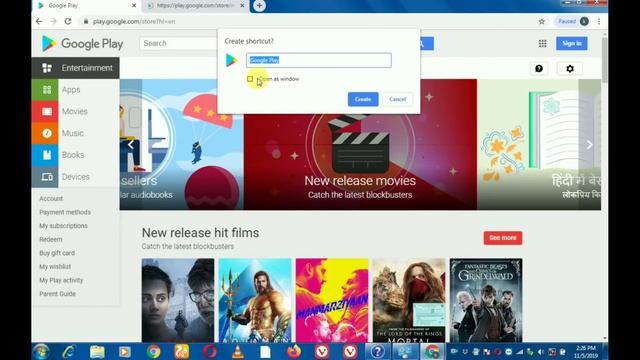Screen dimensions: 640x360
Task: Open My subscriptions link
Action: pos(63,226)
